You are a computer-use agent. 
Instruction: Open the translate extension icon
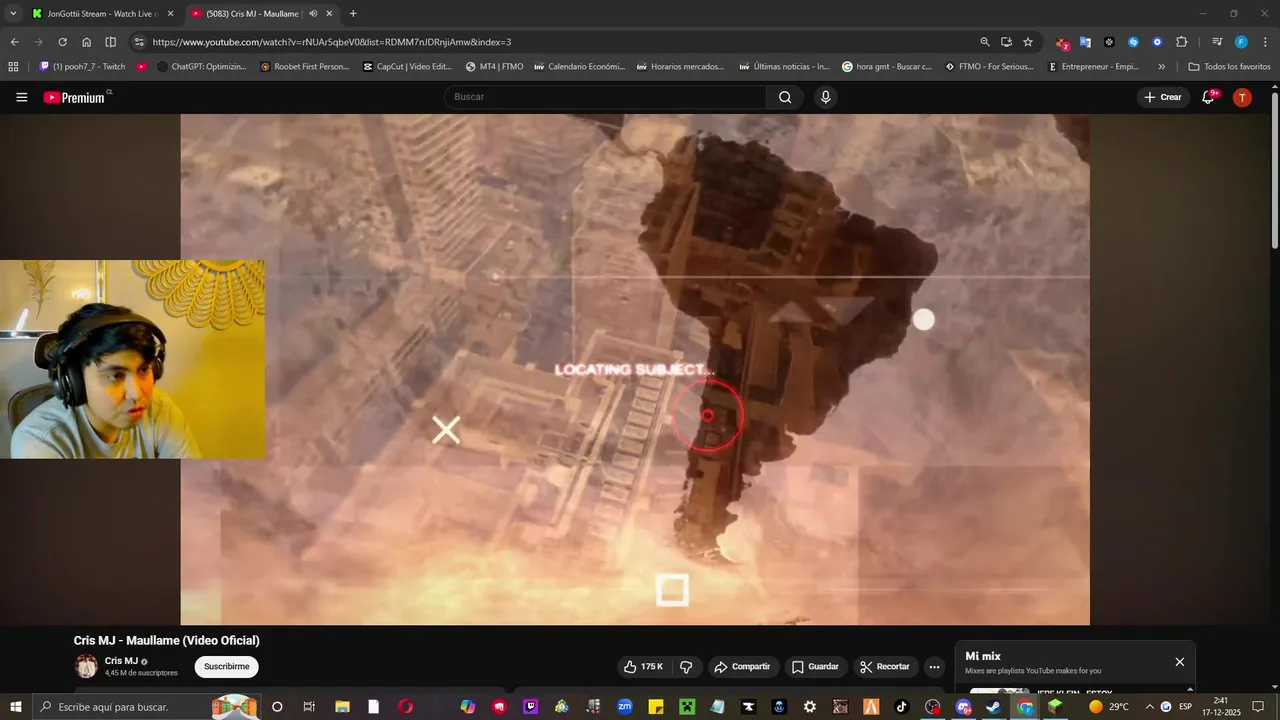tap(1085, 42)
